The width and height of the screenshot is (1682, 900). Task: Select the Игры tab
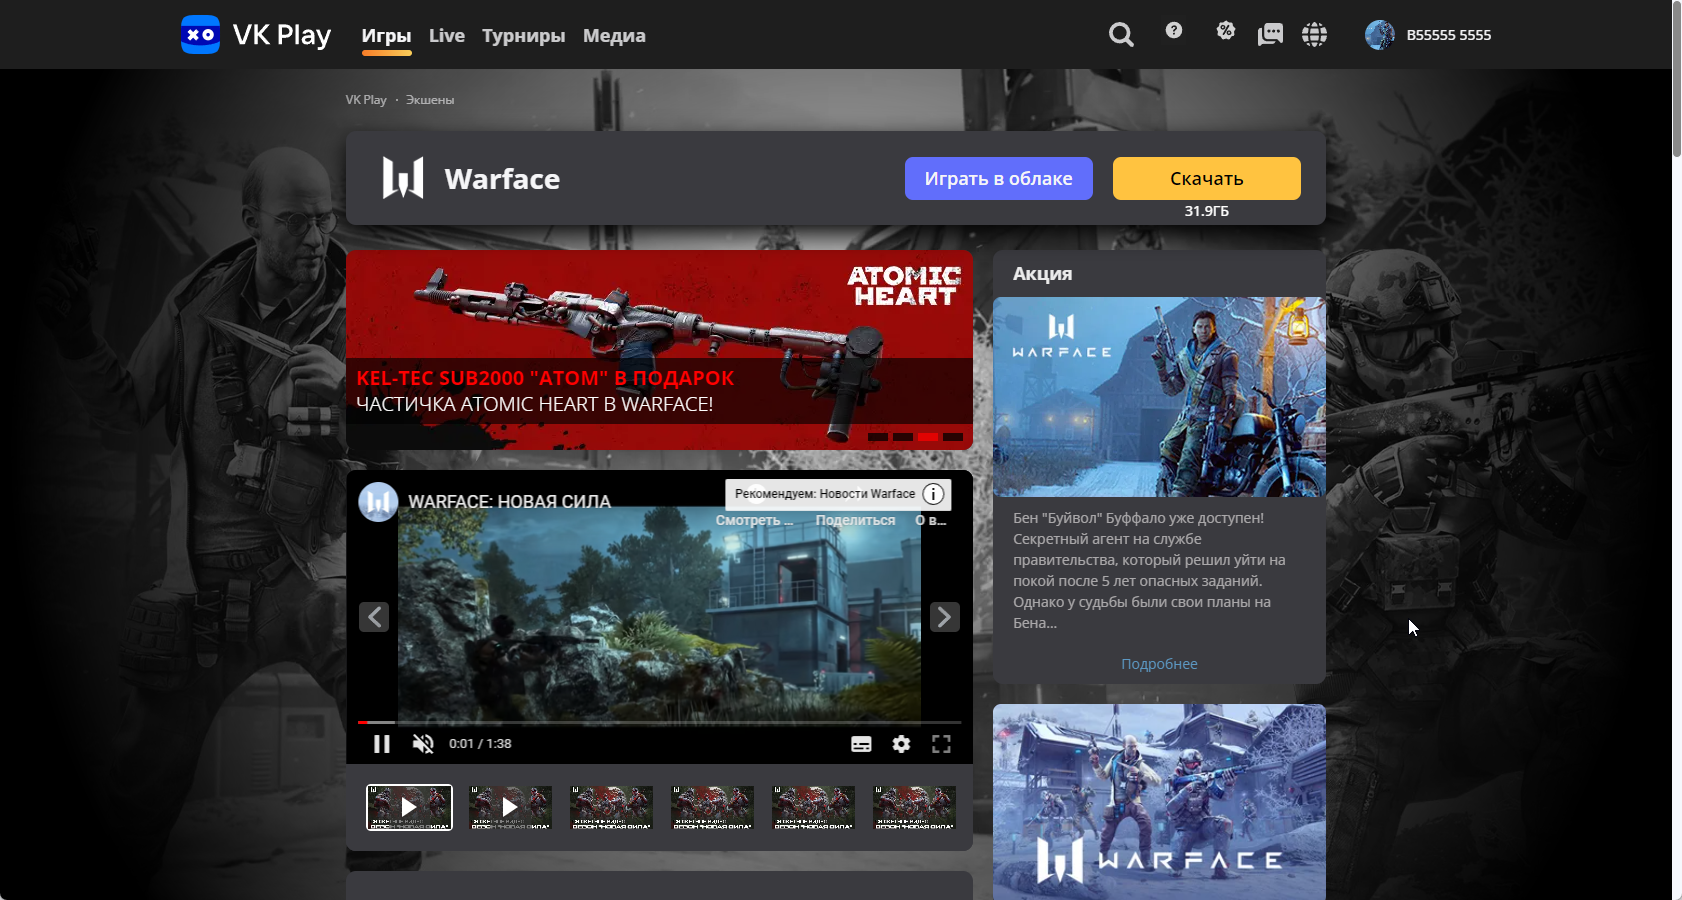tap(386, 36)
